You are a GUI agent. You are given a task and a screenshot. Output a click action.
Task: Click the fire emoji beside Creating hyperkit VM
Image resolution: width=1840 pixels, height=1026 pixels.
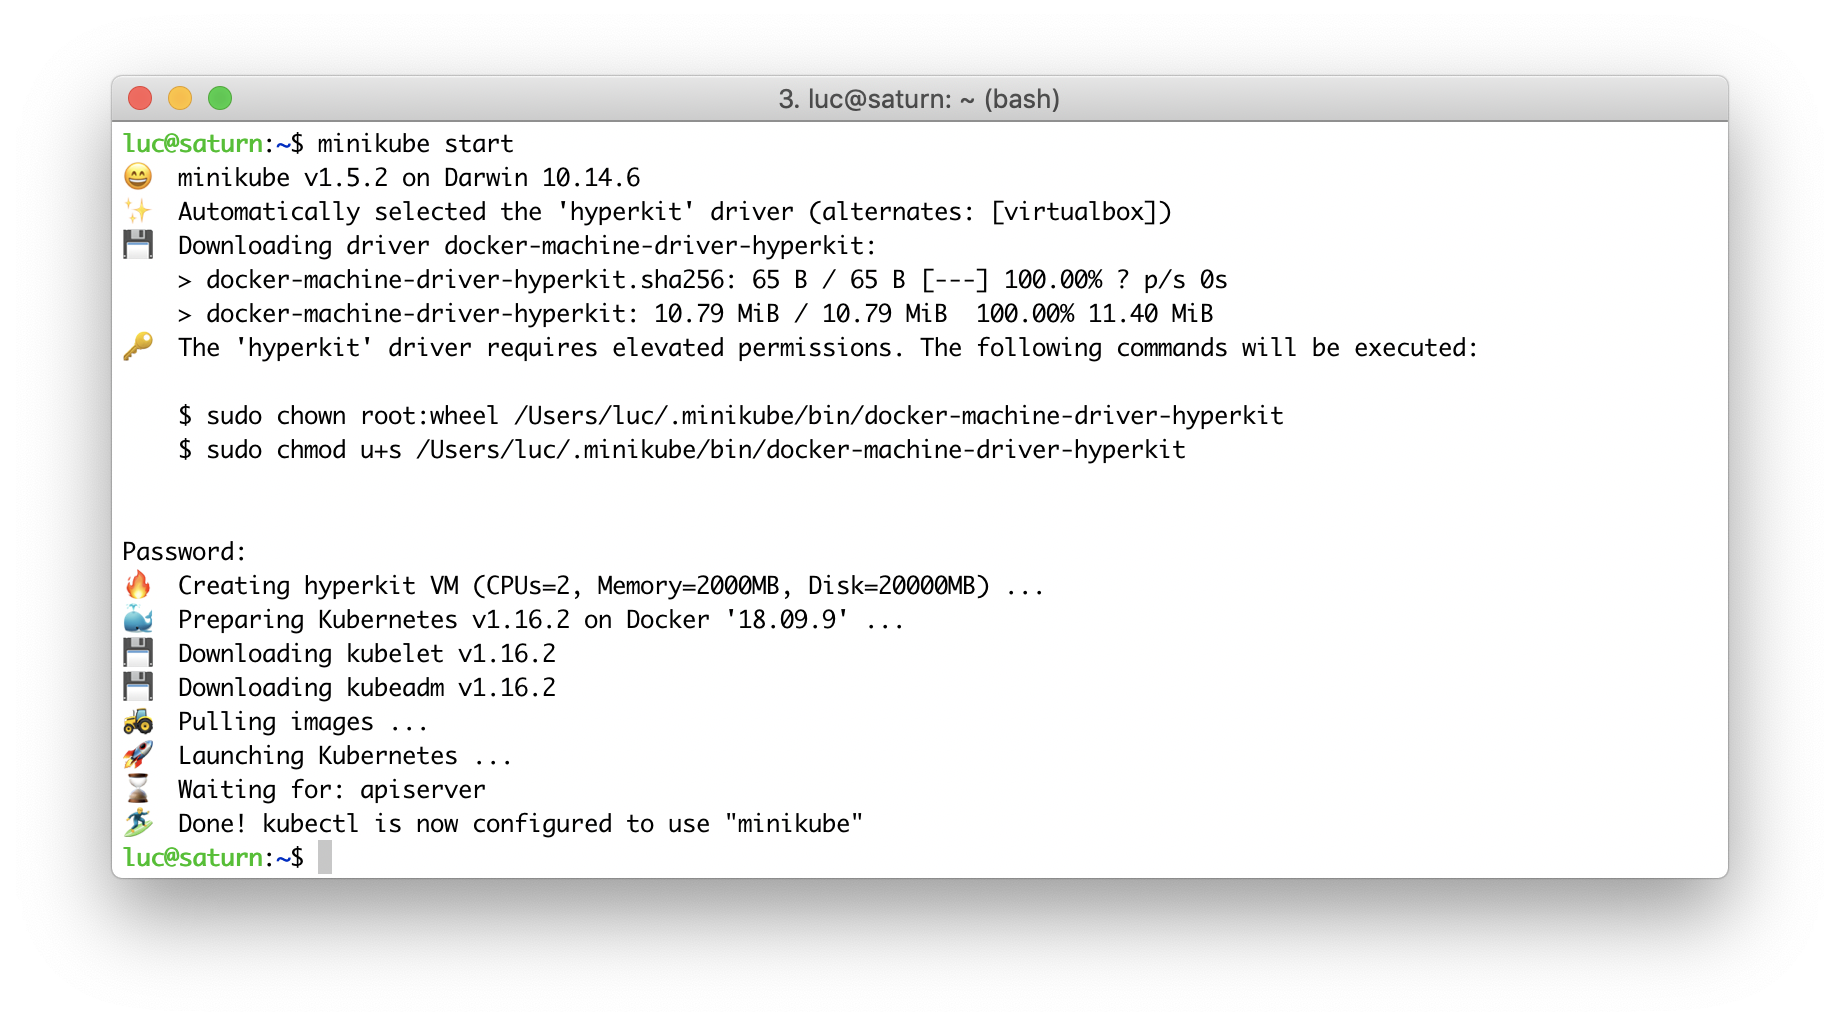[x=138, y=585]
